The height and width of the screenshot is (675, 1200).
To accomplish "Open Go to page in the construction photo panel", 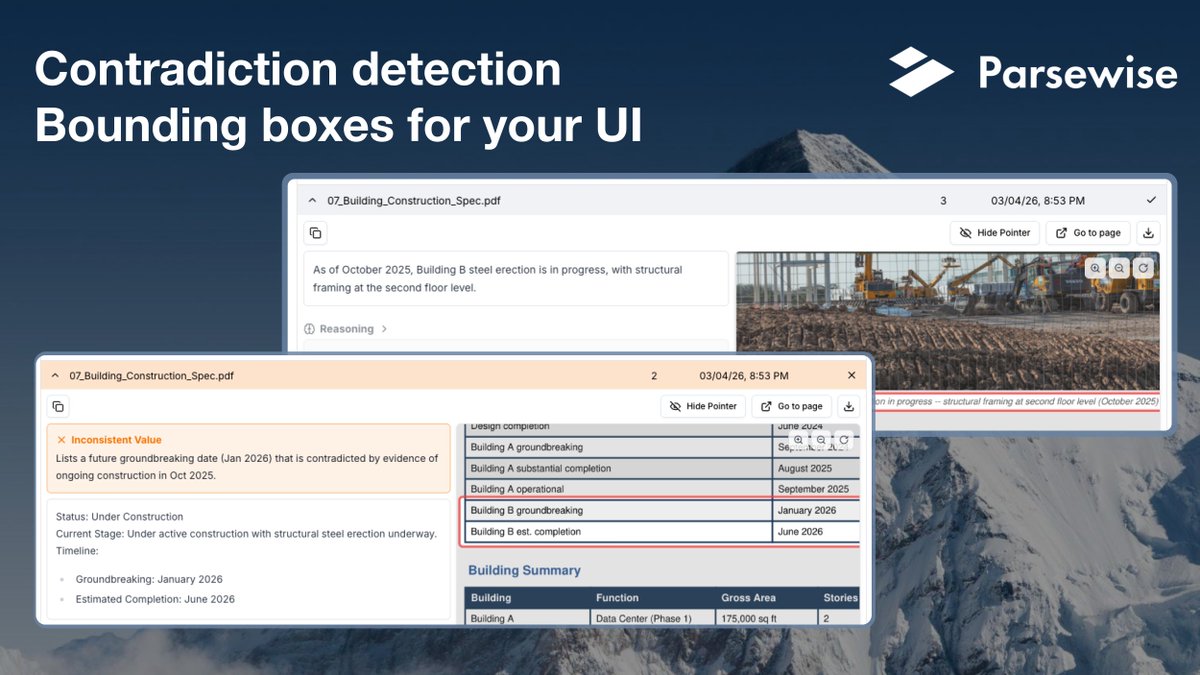I will [1088, 233].
